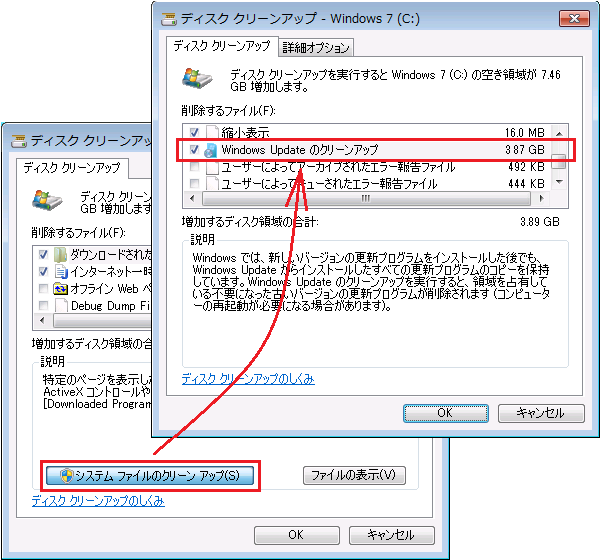The height and width of the screenshot is (560, 600).
Task: Select the Windows Update のクリーンアップ row text
Action: pyautogui.click(x=300, y=150)
